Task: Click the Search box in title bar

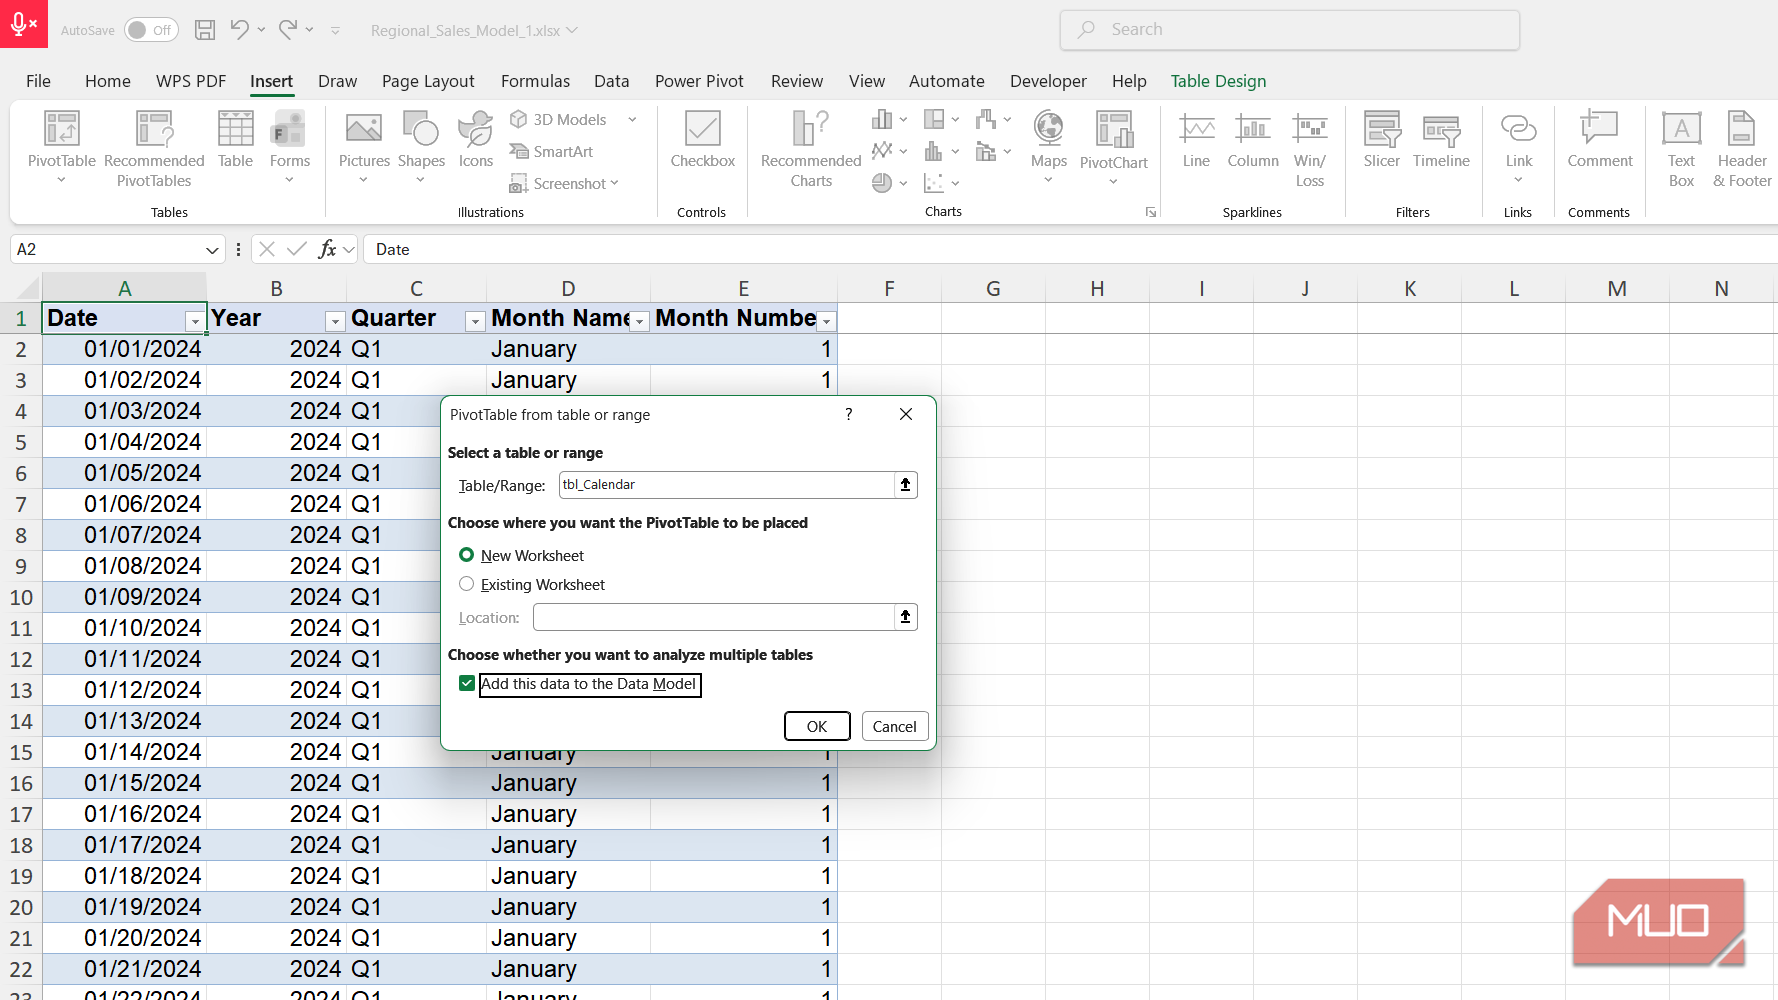Action: 1290,30
